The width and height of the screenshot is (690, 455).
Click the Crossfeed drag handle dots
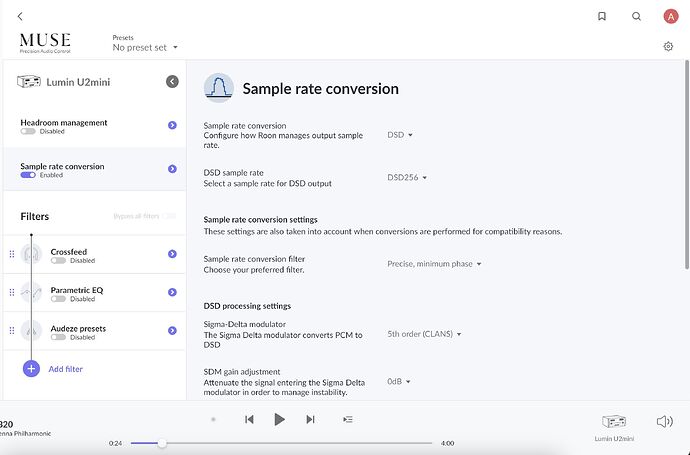12,254
